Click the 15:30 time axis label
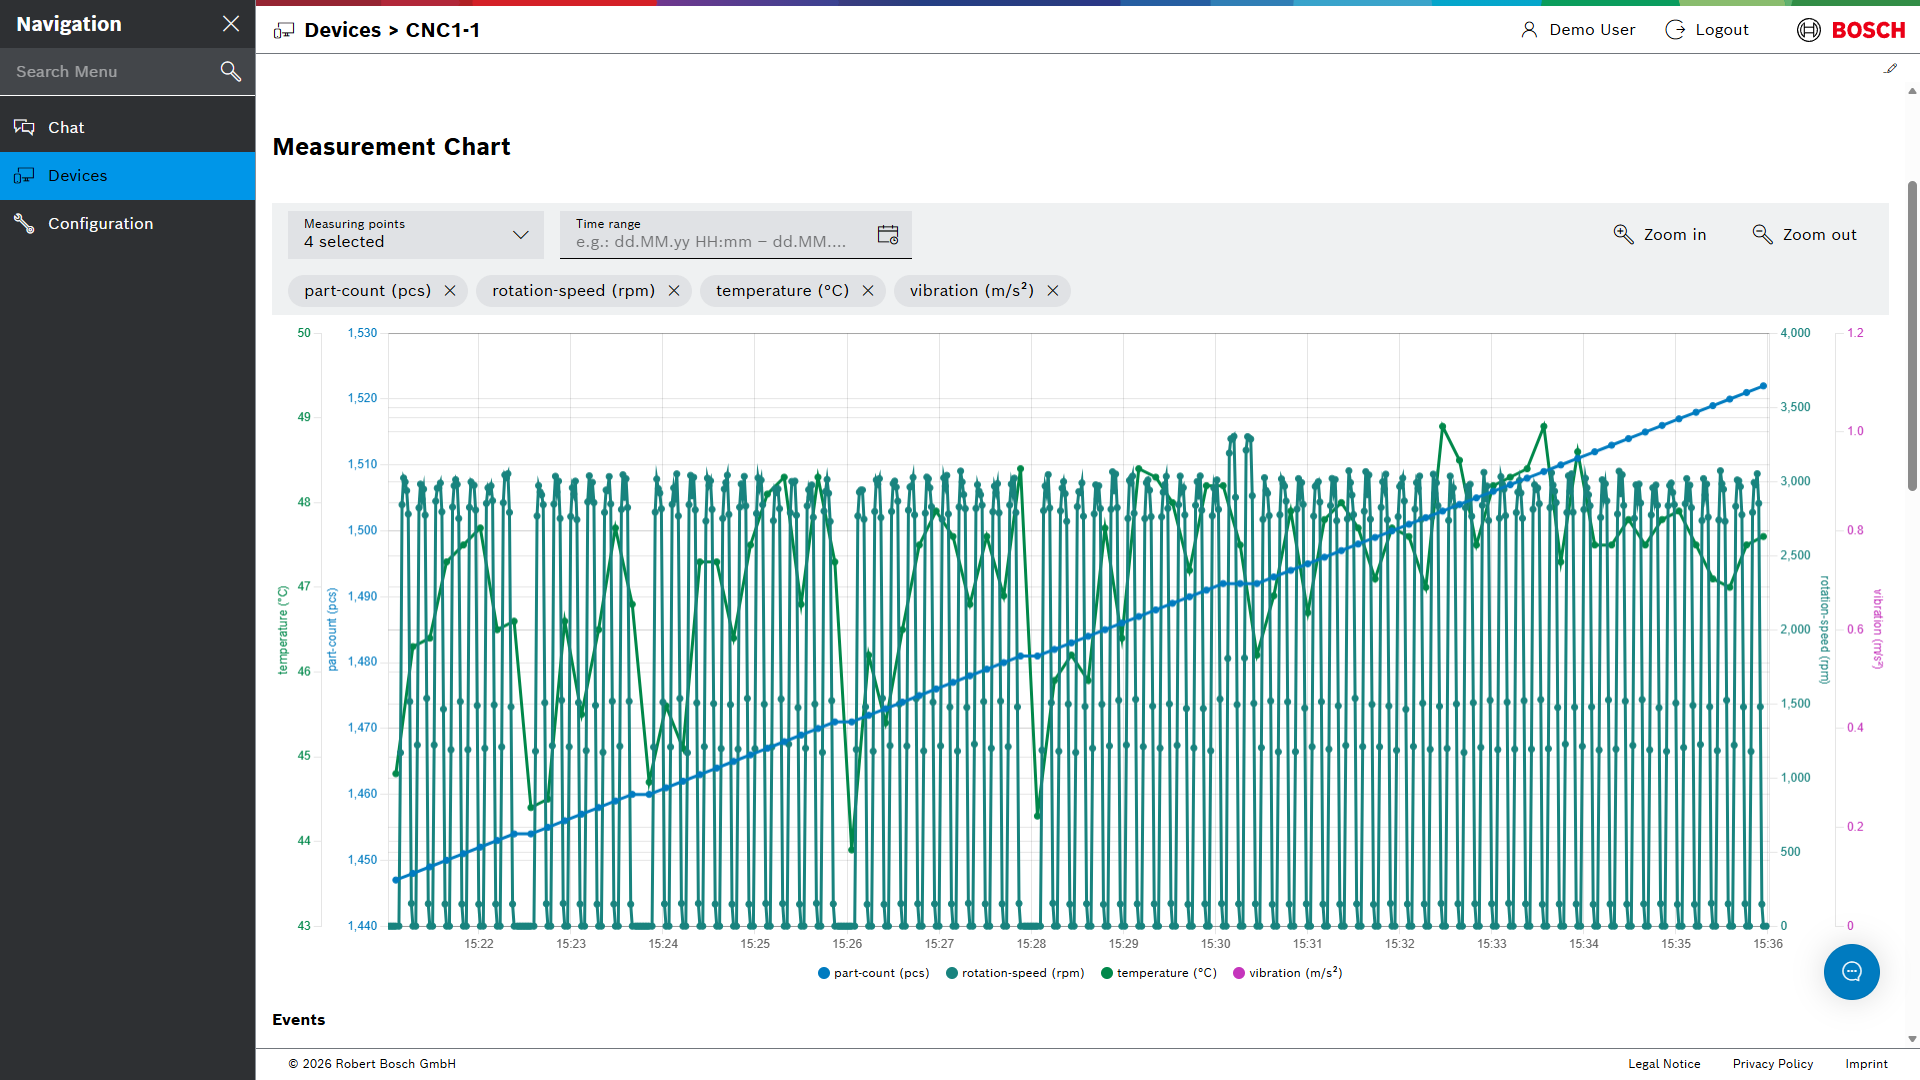The width and height of the screenshot is (1920, 1080). pos(1215,944)
